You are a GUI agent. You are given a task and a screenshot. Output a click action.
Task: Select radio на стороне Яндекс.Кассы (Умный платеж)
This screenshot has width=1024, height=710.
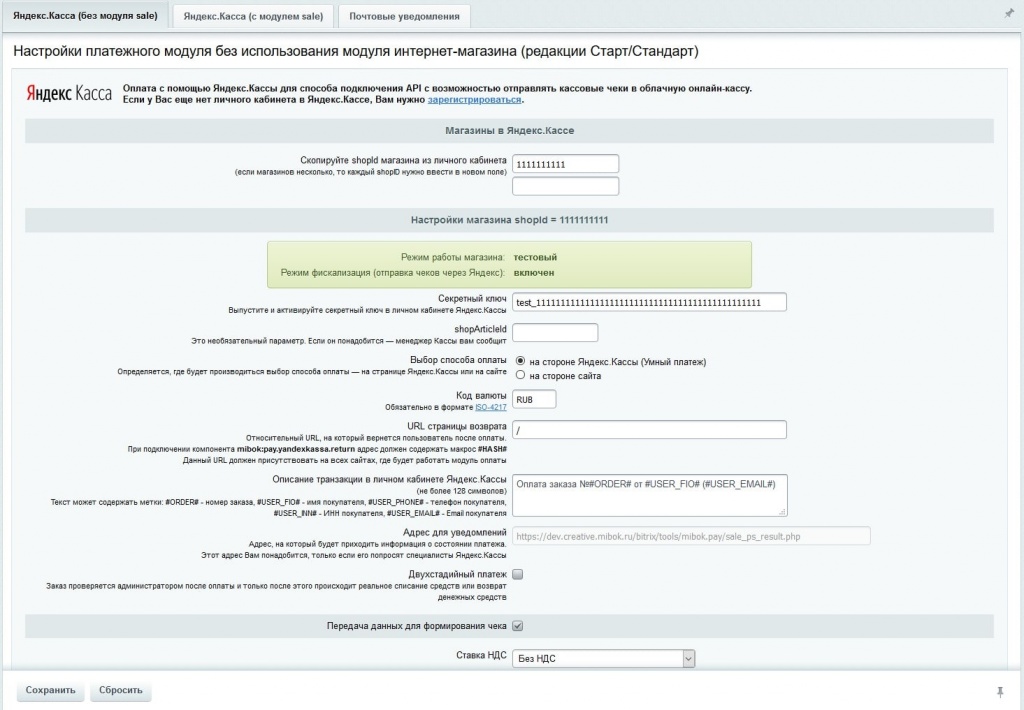520,361
